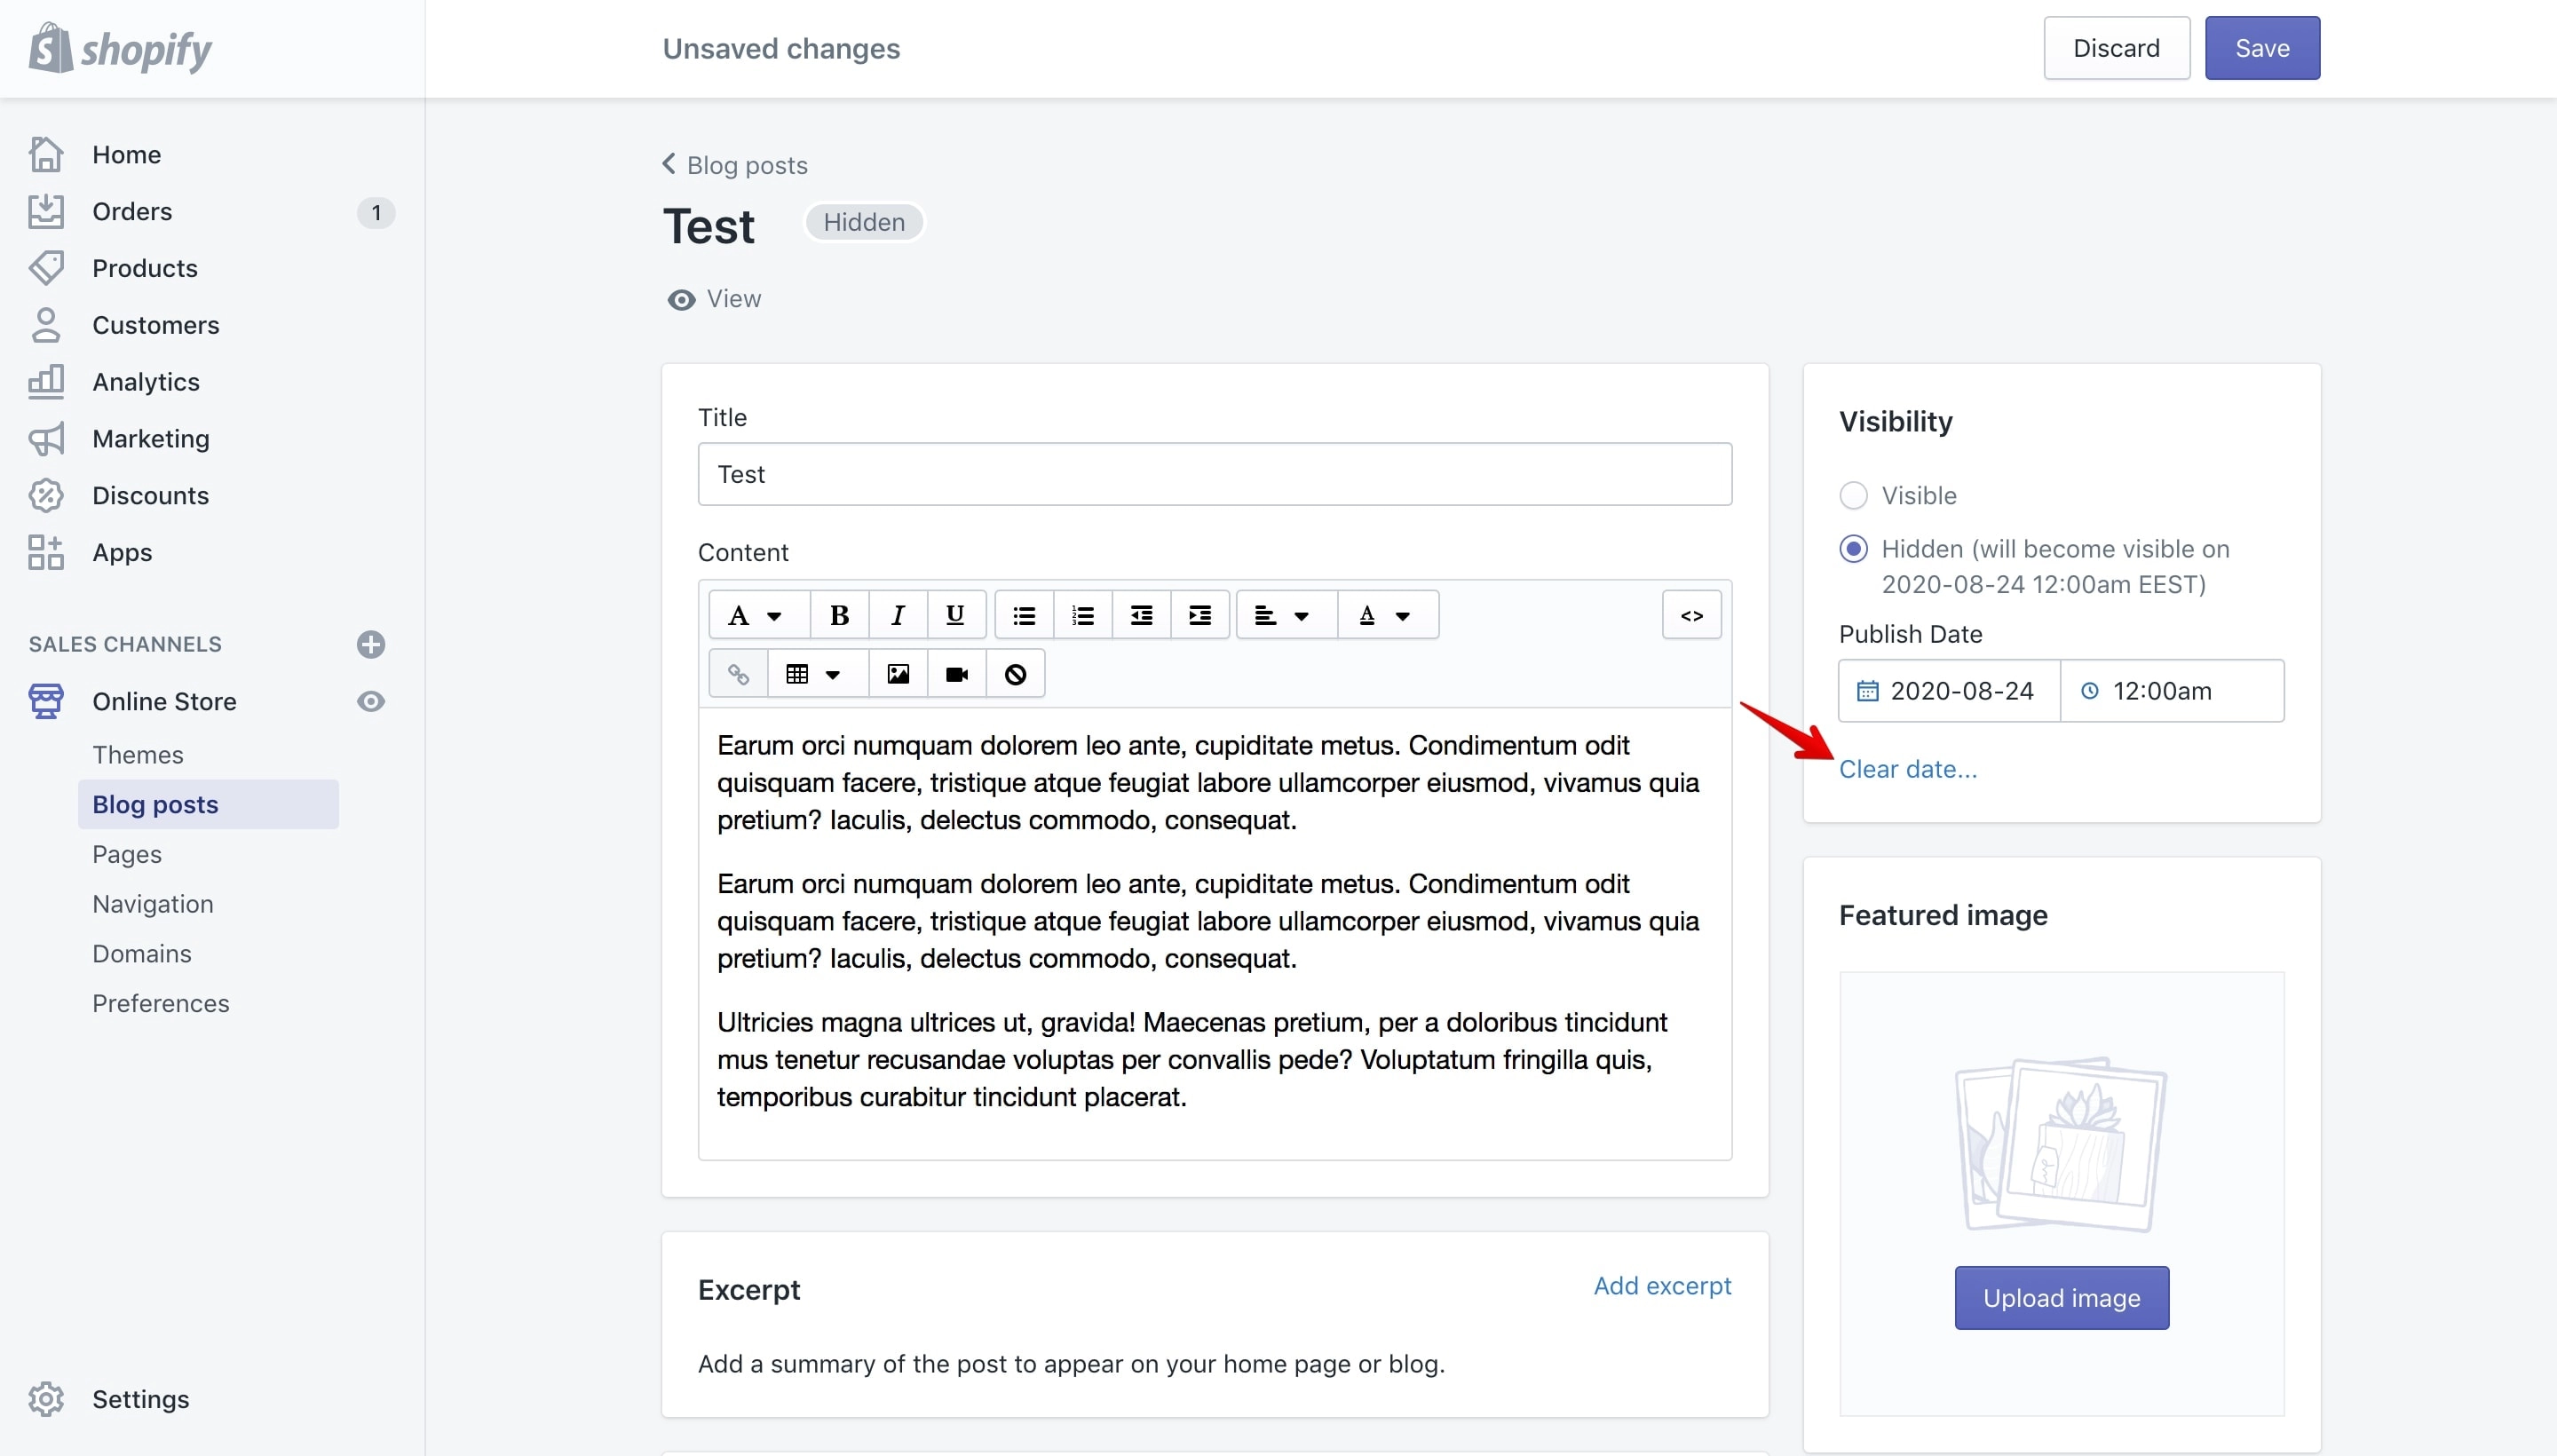Toggle bold formatting
Screen dimensions: 2557x1456
click(x=839, y=615)
